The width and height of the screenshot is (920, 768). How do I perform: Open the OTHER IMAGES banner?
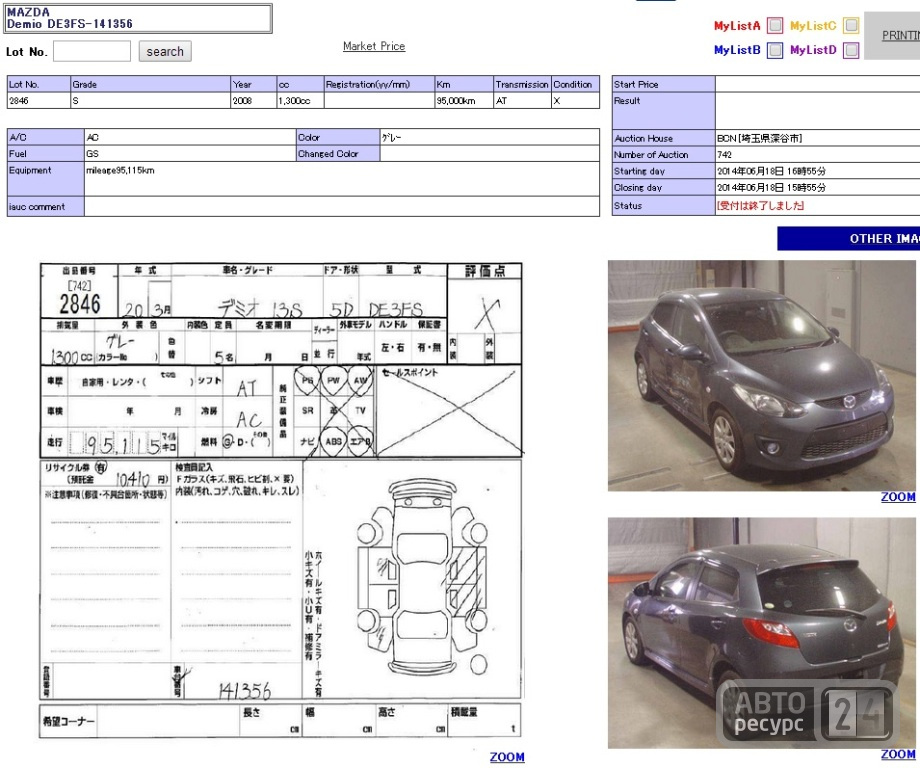tap(848, 239)
